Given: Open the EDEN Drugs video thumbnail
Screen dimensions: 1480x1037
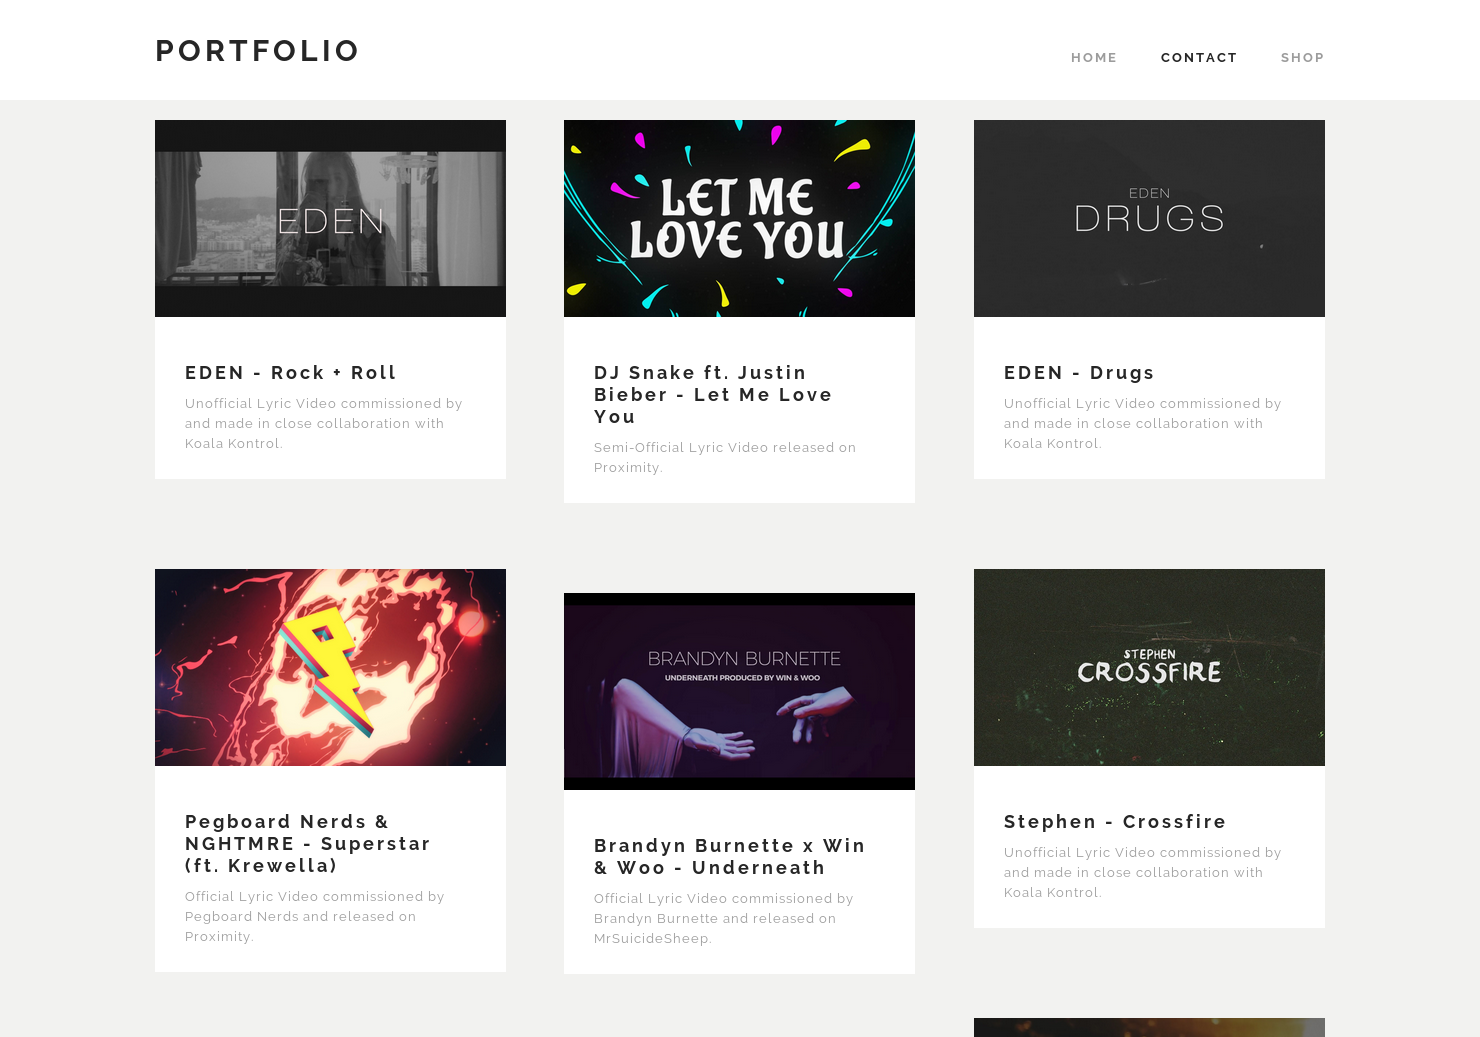Looking at the screenshot, I should pos(1149,218).
